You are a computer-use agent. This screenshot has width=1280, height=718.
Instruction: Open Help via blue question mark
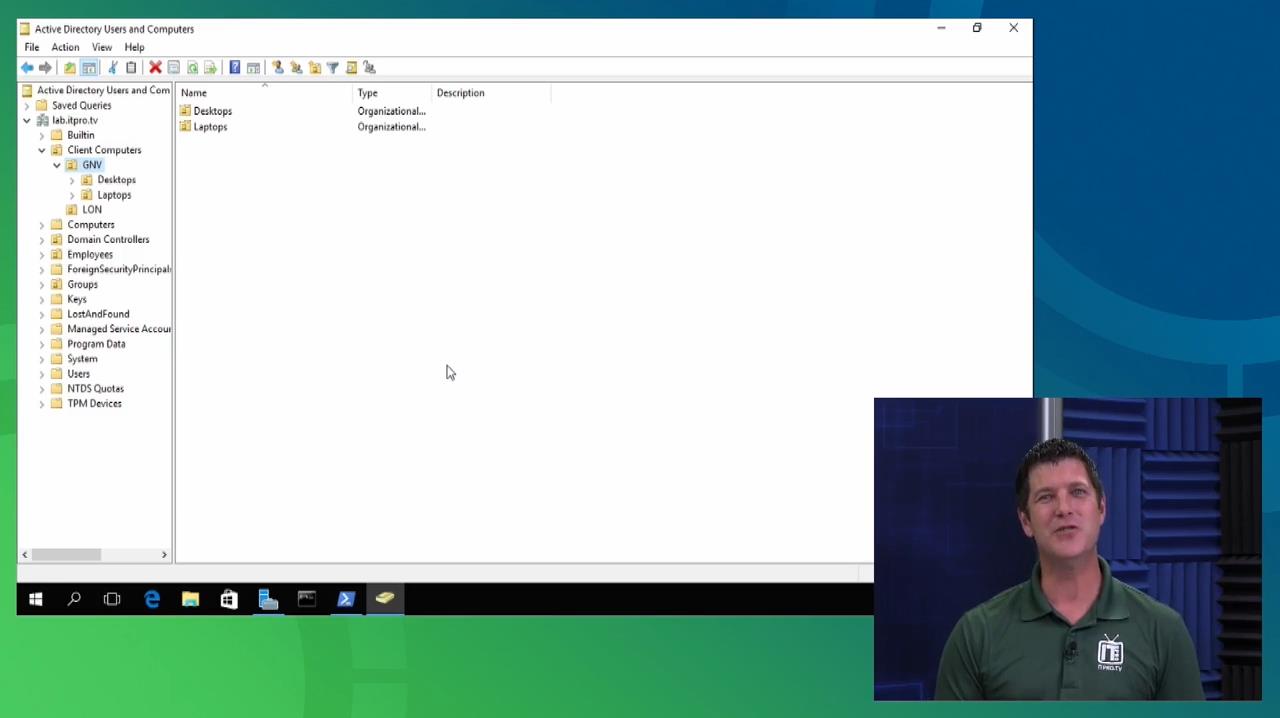[x=234, y=68]
